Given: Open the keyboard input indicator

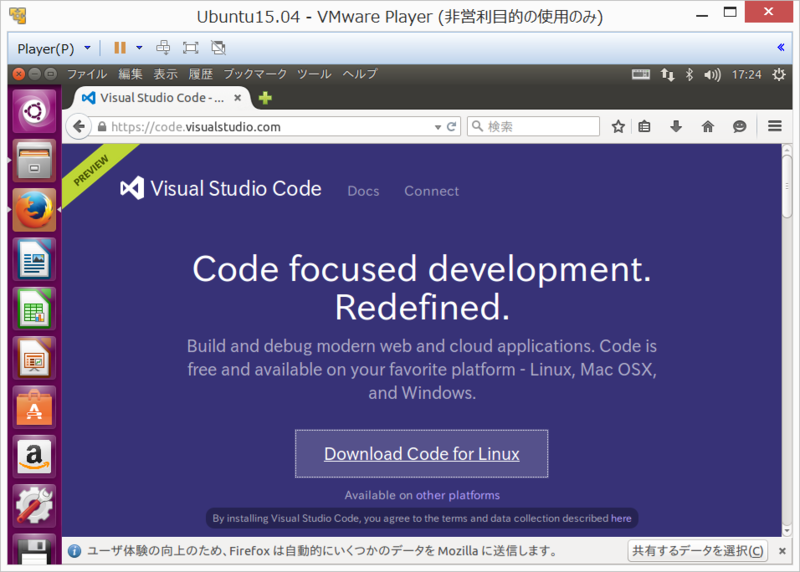Looking at the screenshot, I should (641, 74).
